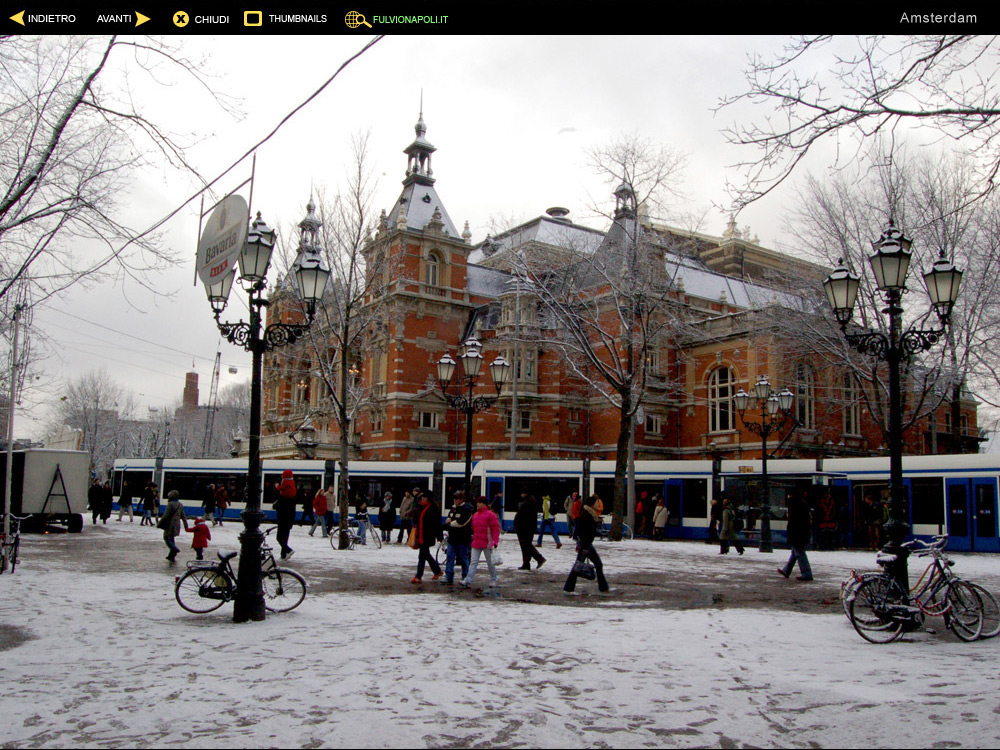The image size is (1000, 750).
Task: Open the FULVIONAPOLI.IT link
Action: 410,19
